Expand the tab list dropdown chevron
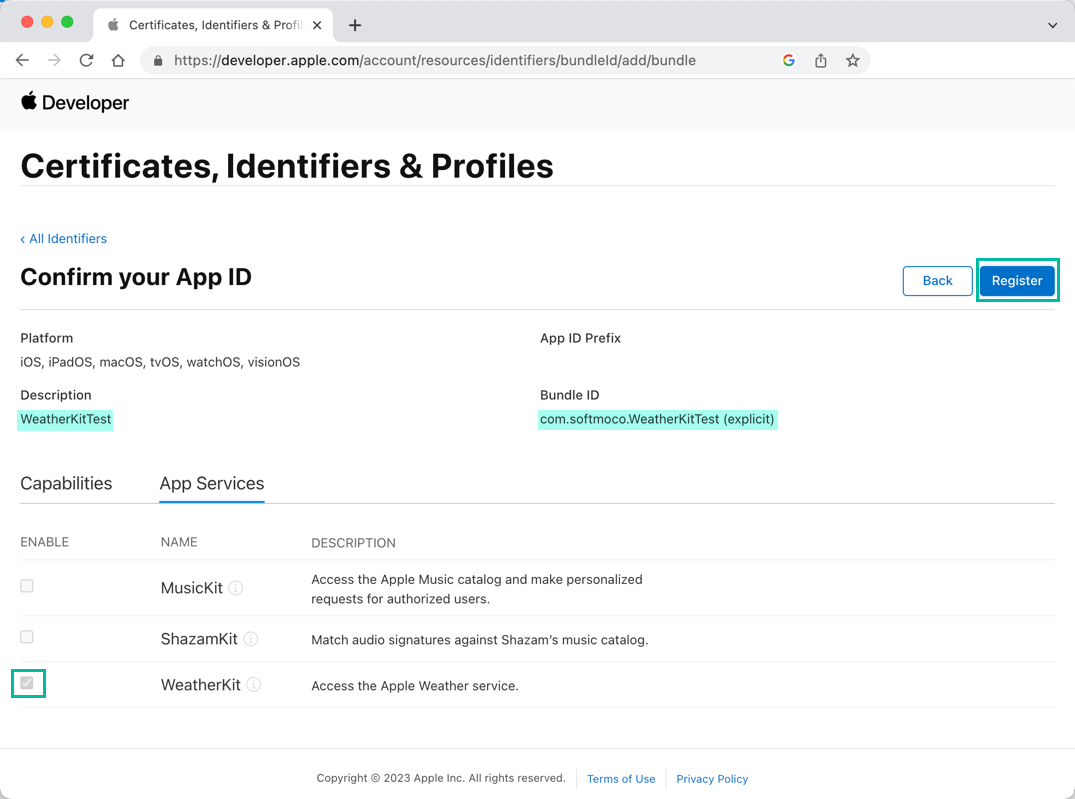Viewport: 1075px width, 799px height. [1052, 25]
